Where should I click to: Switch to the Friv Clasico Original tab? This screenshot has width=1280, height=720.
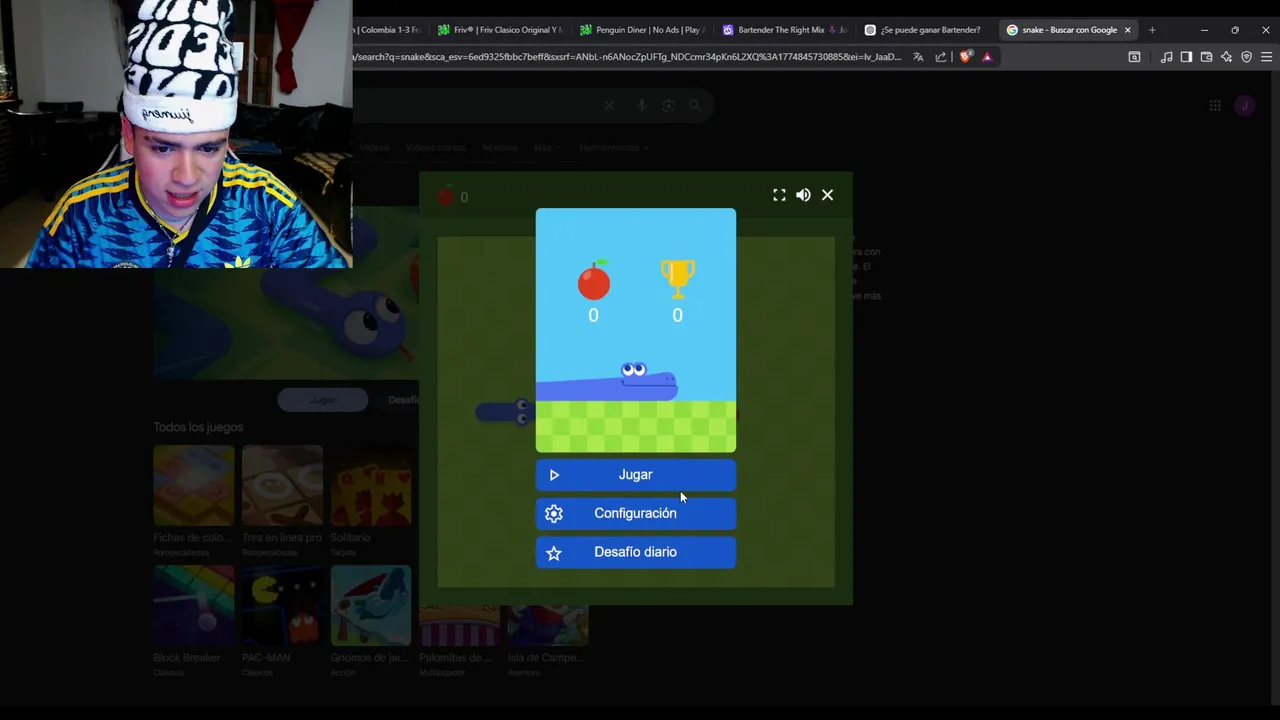pyautogui.click(x=499, y=30)
